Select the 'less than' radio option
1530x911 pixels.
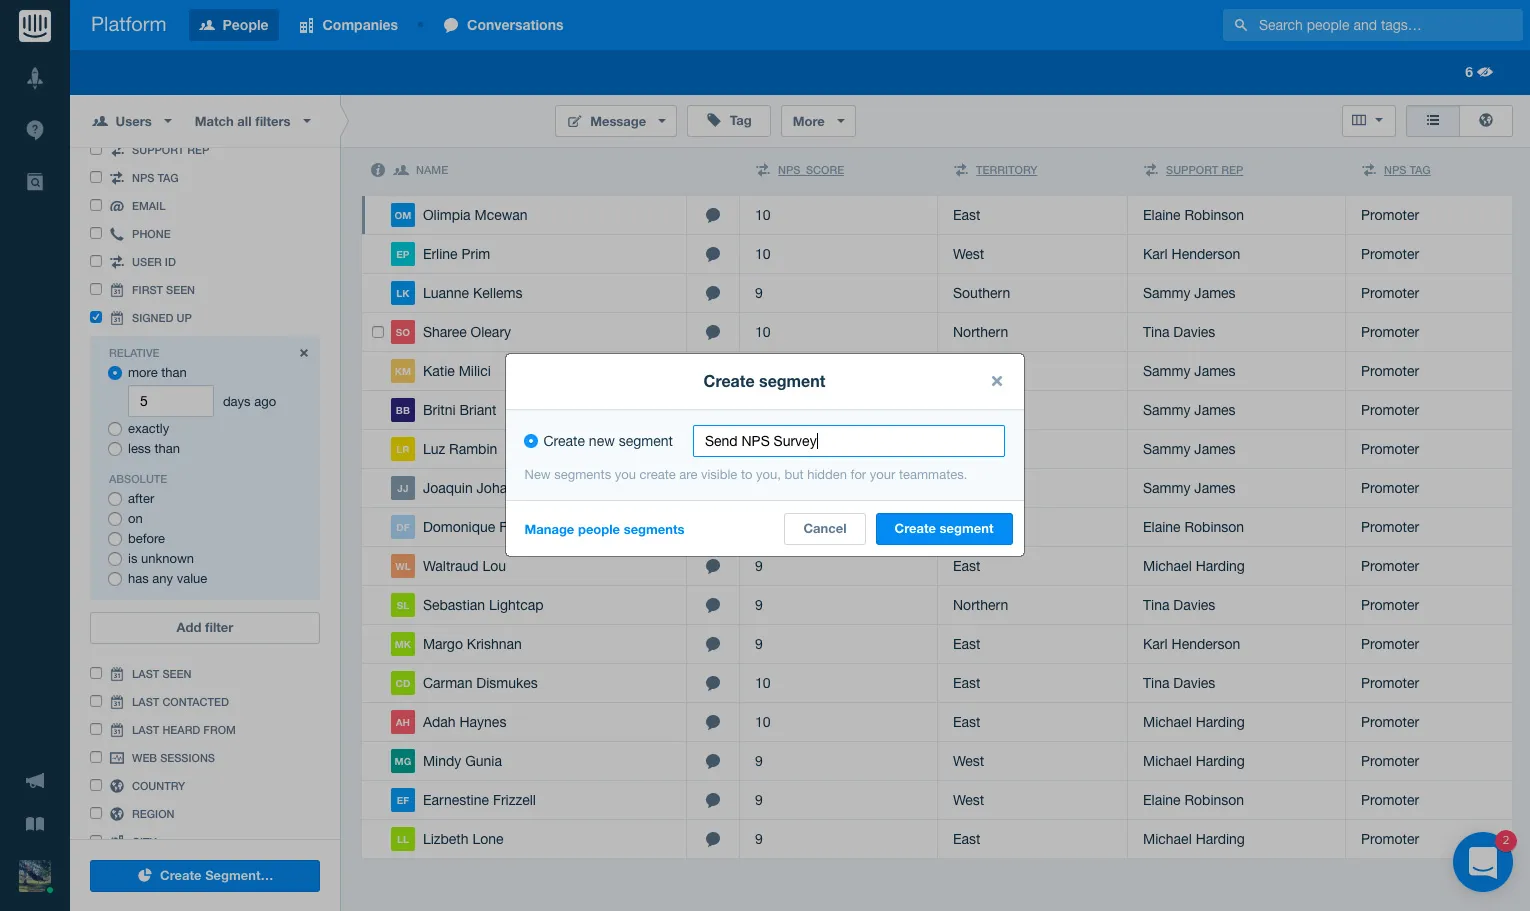[115, 449]
